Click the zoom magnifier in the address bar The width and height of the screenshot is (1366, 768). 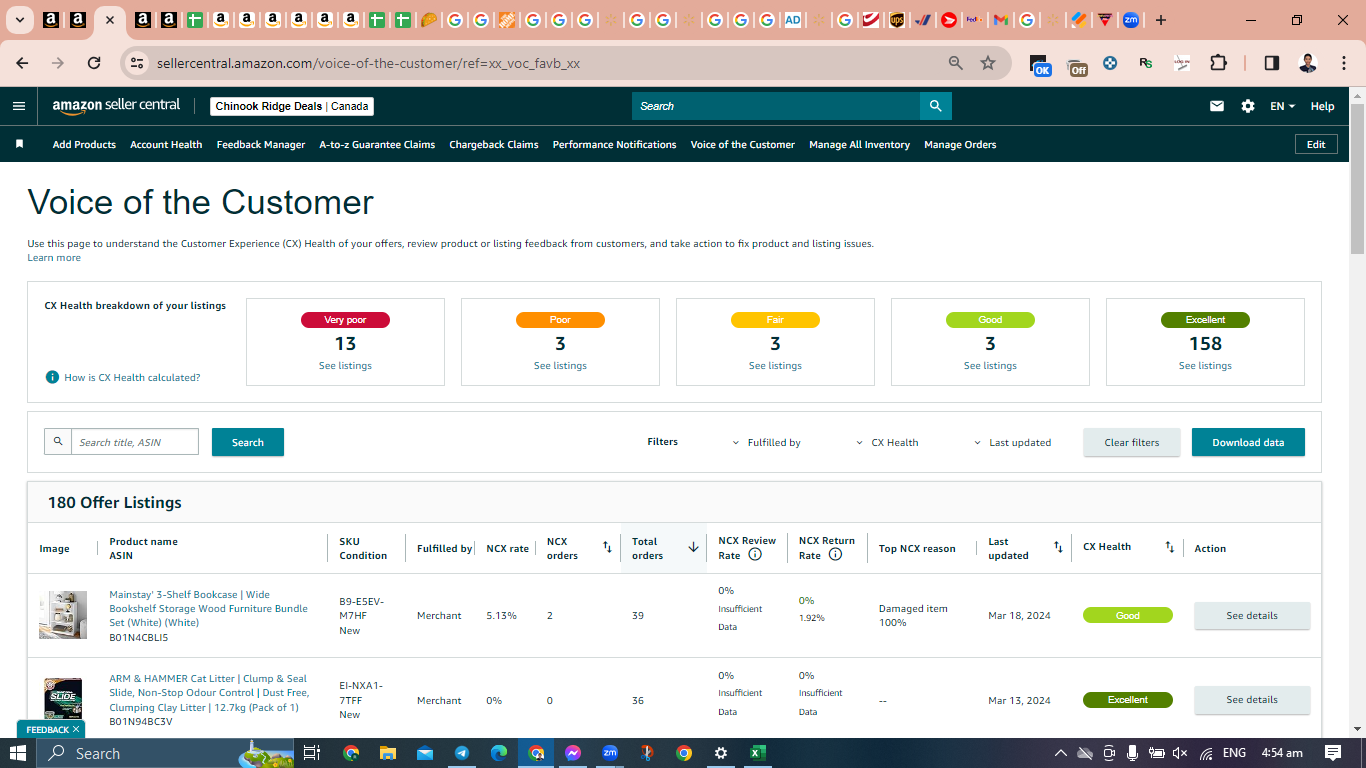tap(956, 63)
